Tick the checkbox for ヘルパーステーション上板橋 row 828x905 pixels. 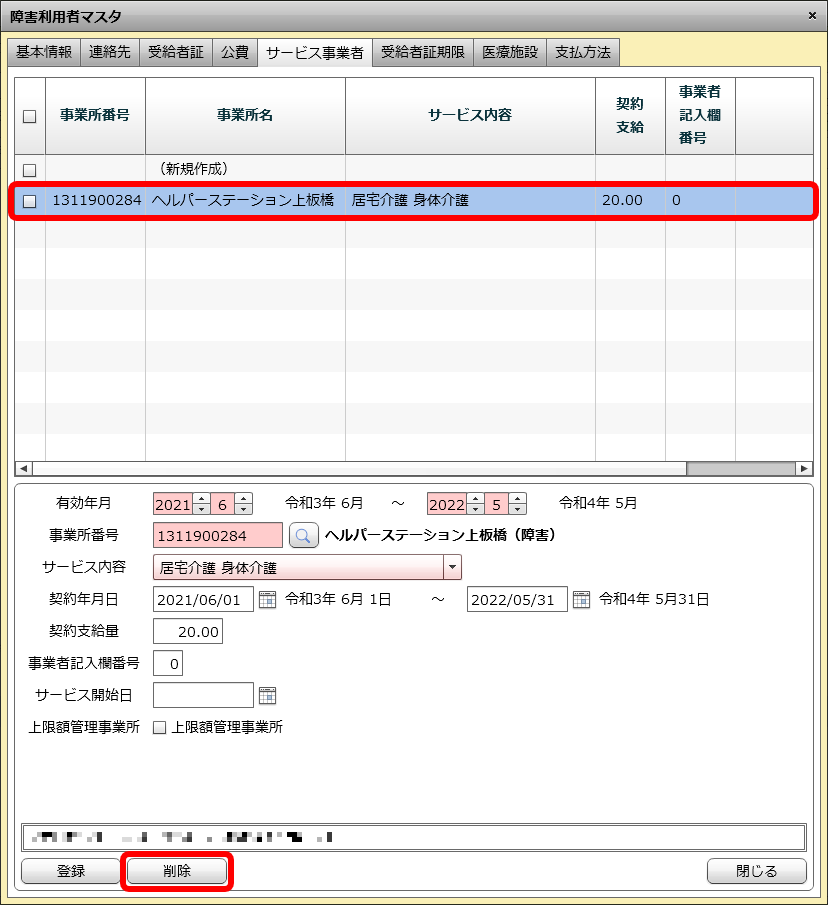(x=30, y=201)
